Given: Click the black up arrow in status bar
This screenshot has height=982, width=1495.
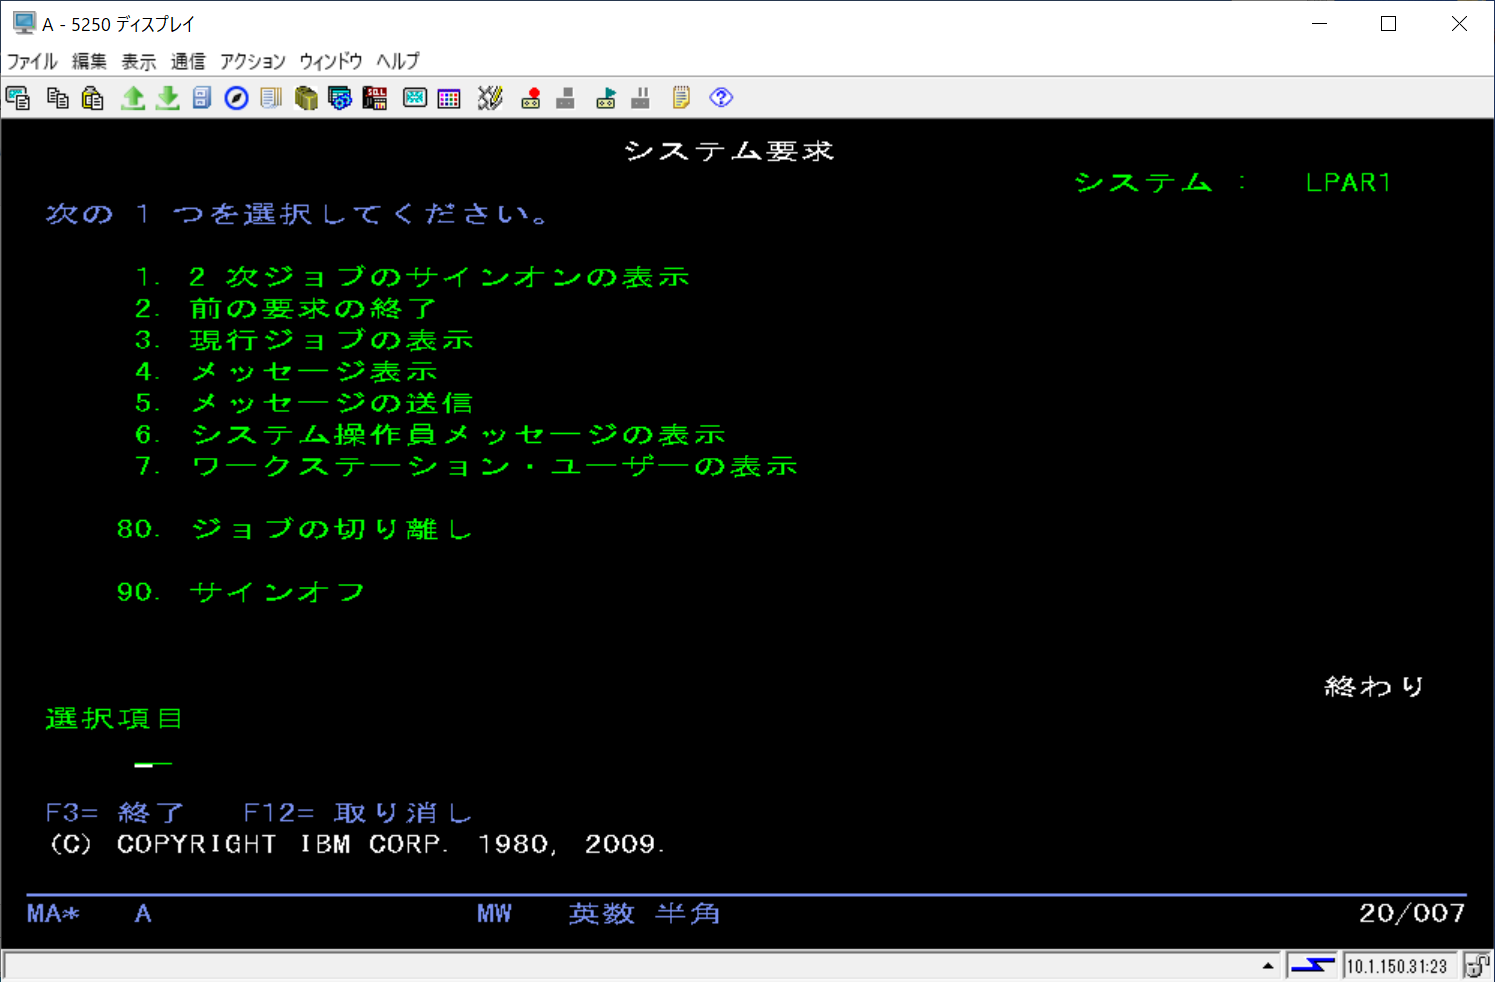Looking at the screenshot, I should (x=1268, y=966).
